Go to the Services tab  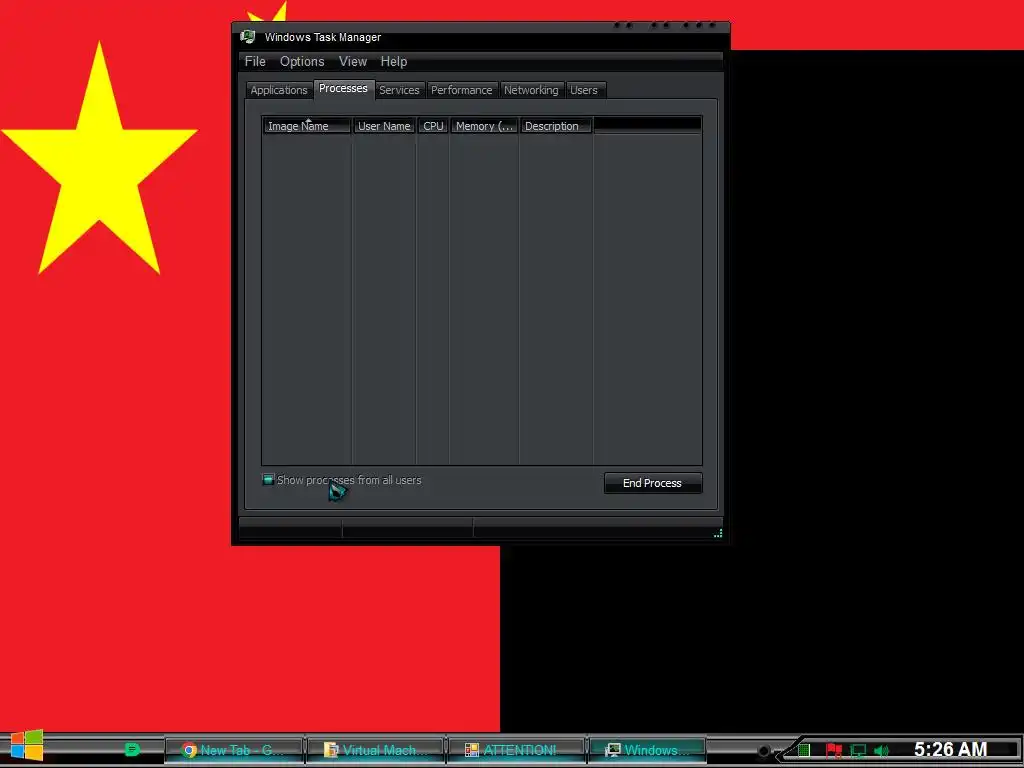(399, 90)
